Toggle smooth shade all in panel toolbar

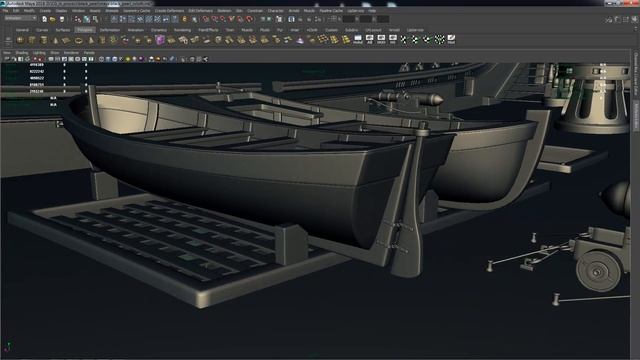pos(108,59)
